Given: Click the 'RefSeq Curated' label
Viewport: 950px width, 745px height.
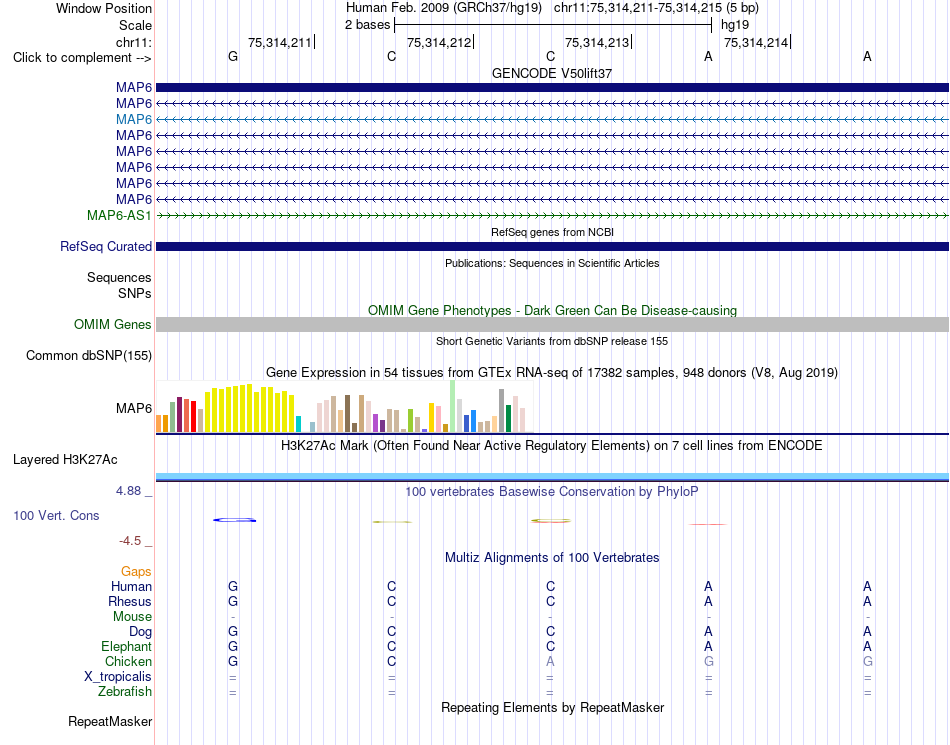Looking at the screenshot, I should click(106, 247).
